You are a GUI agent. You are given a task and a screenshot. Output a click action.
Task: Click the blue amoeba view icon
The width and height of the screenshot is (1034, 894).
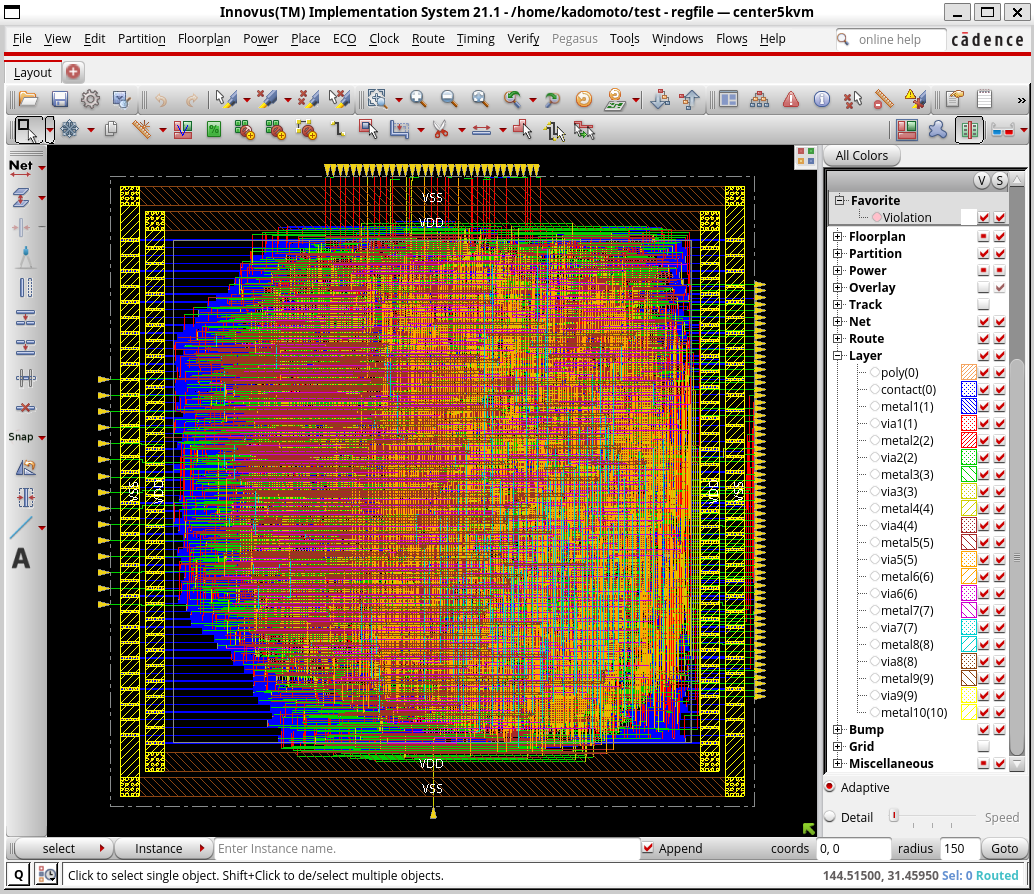click(x=938, y=130)
